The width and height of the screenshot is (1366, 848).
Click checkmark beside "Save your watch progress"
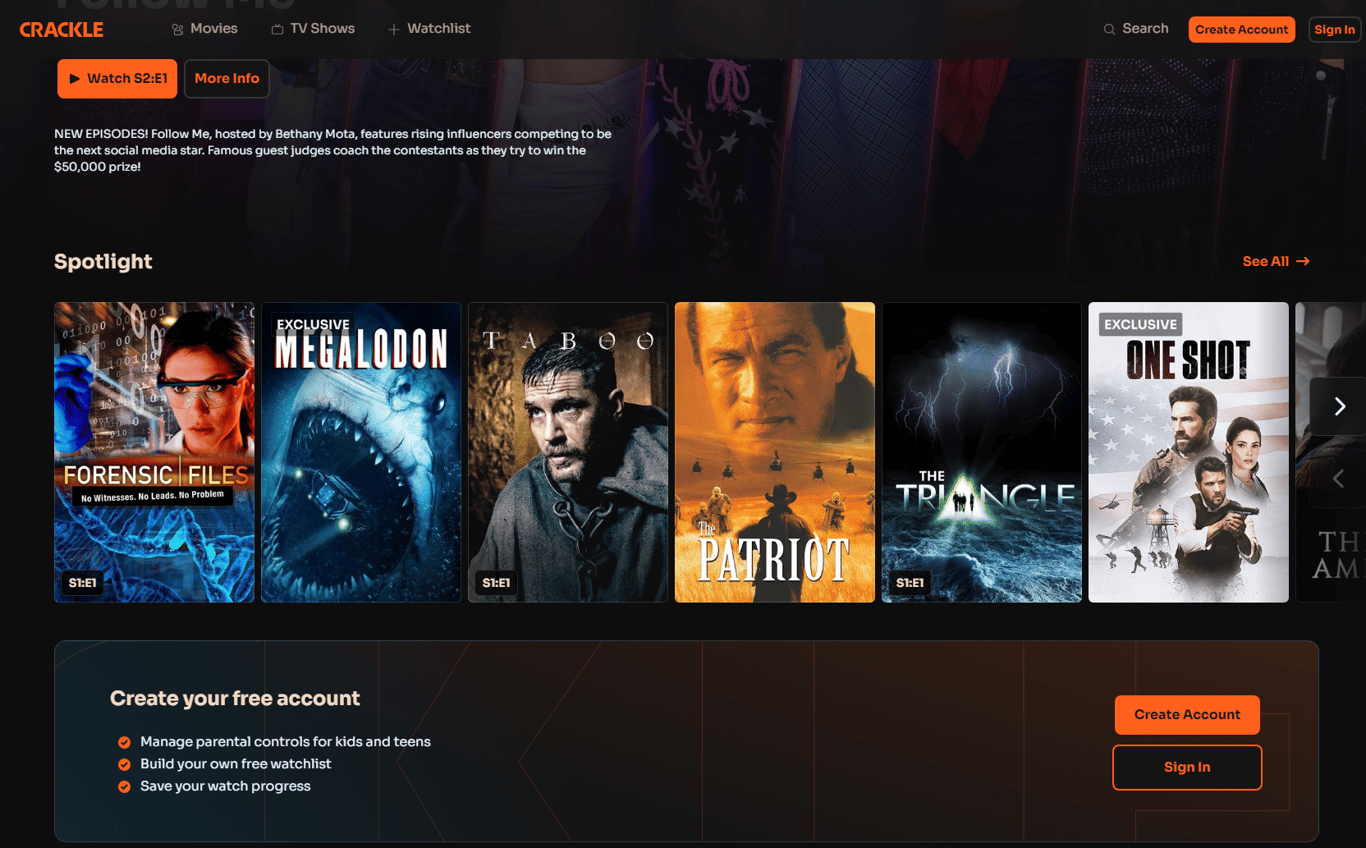point(124,786)
